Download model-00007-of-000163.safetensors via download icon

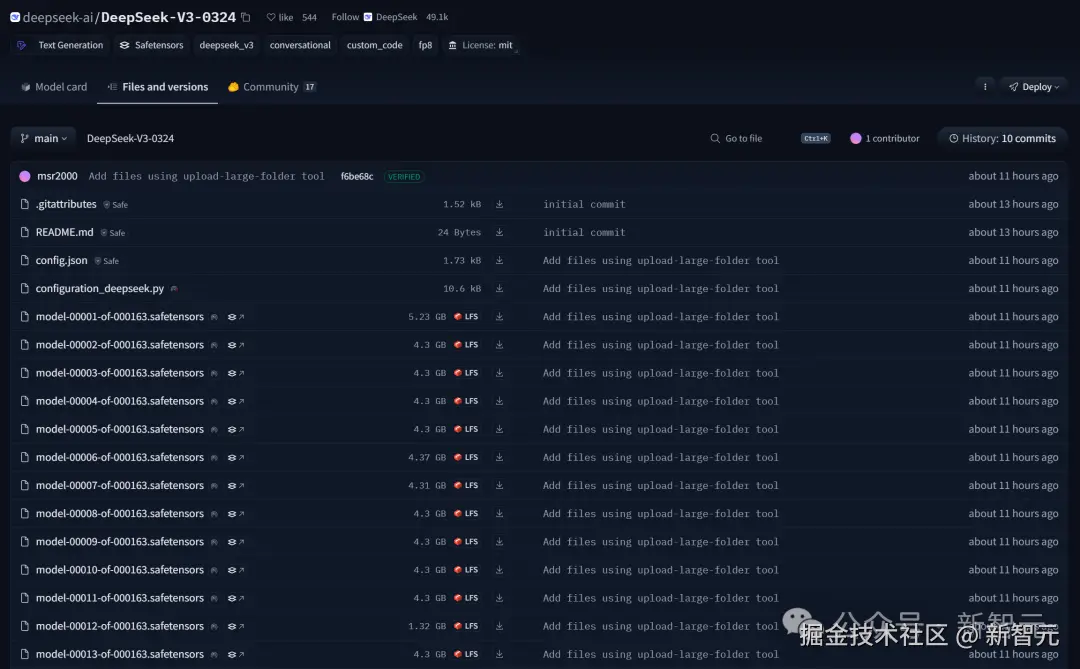[499, 486]
